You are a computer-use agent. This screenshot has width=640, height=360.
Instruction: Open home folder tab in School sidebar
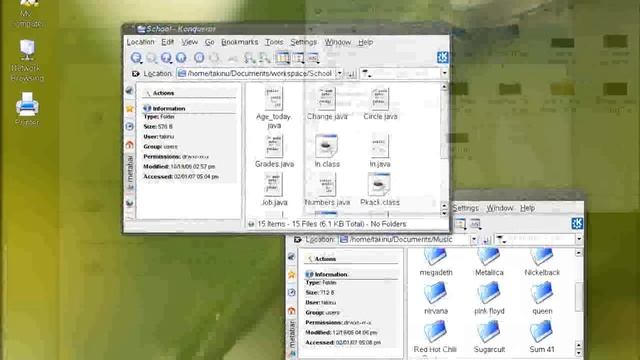point(130,144)
